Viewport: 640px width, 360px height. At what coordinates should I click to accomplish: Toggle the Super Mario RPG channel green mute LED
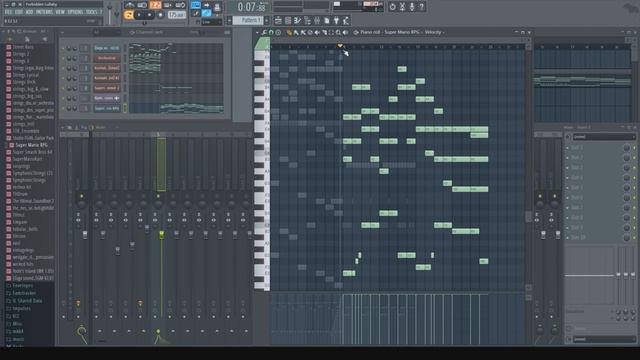63,108
